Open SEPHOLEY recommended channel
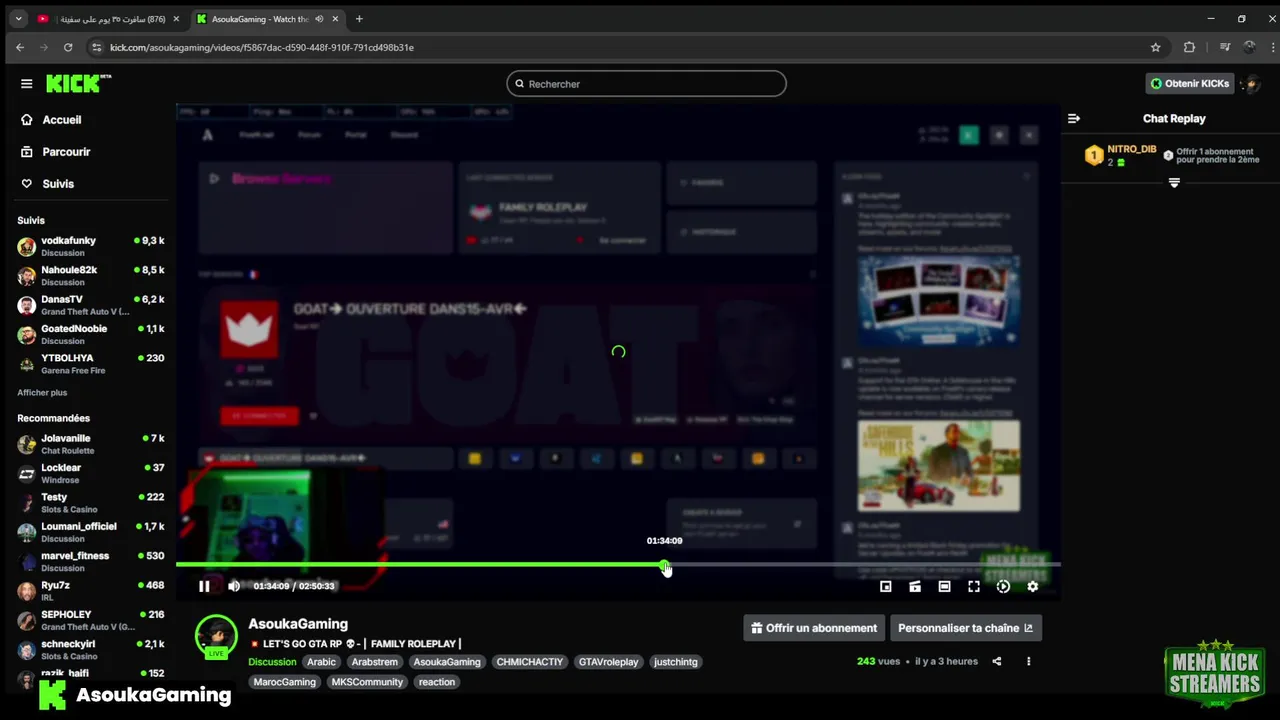This screenshot has width=1280, height=720. coord(90,620)
